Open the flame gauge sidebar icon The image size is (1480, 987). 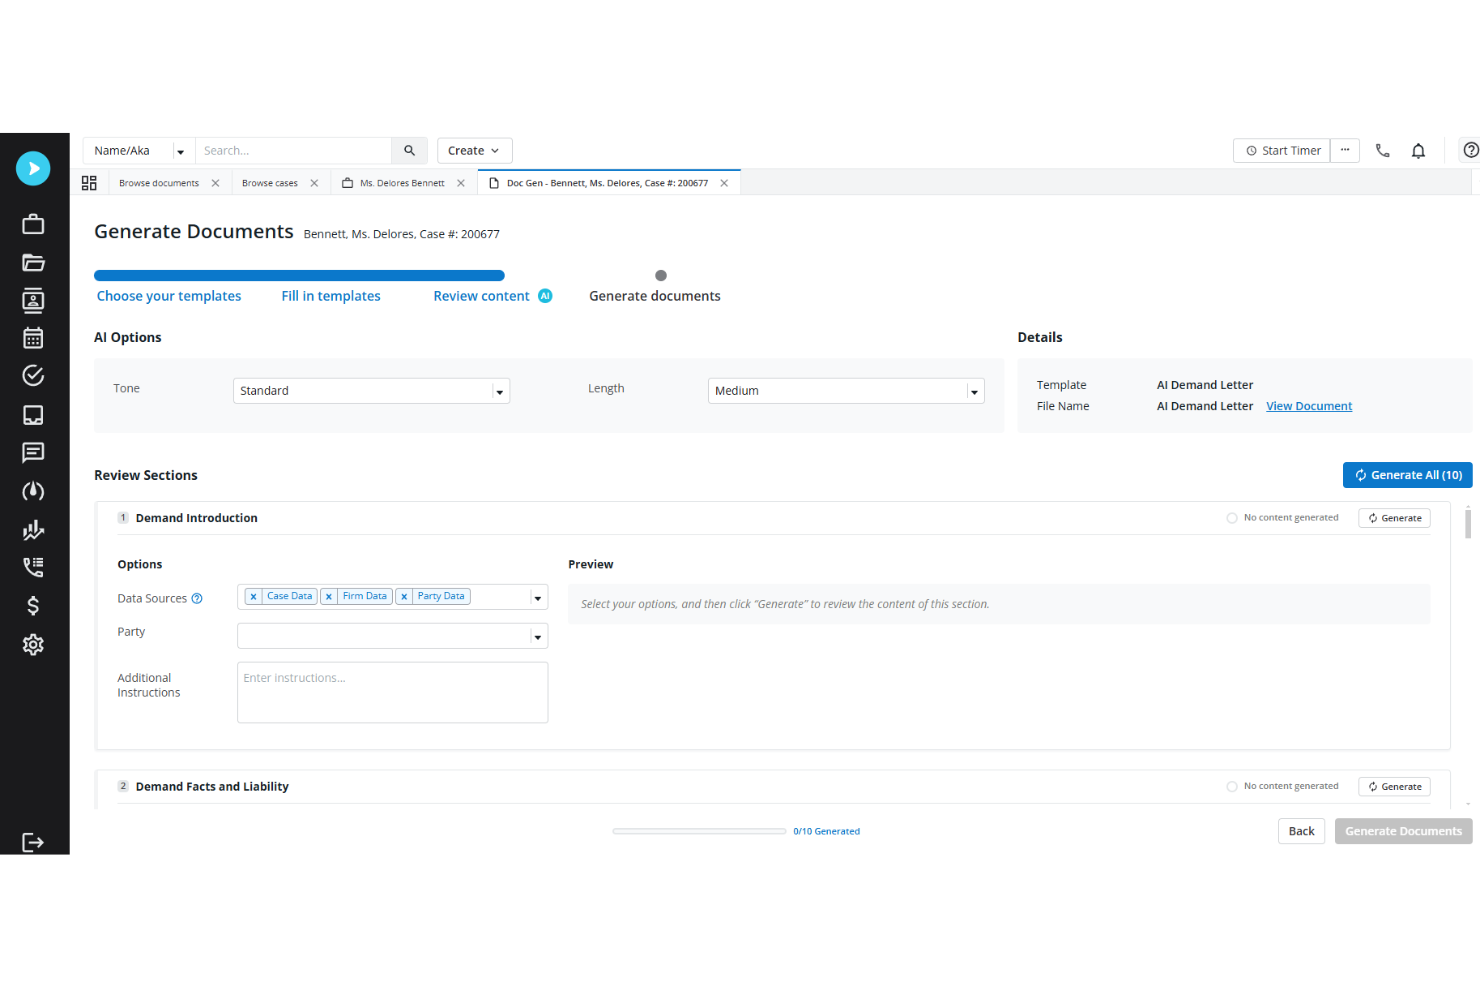33,491
